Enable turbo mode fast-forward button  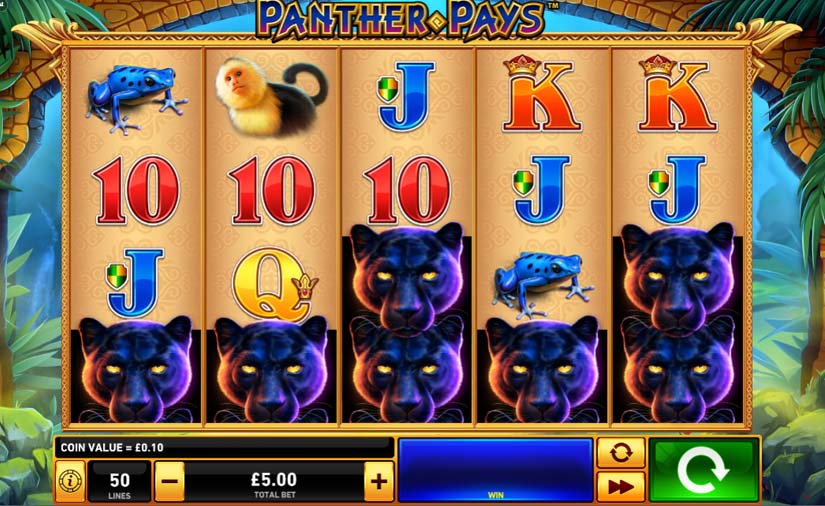pyautogui.click(x=620, y=487)
